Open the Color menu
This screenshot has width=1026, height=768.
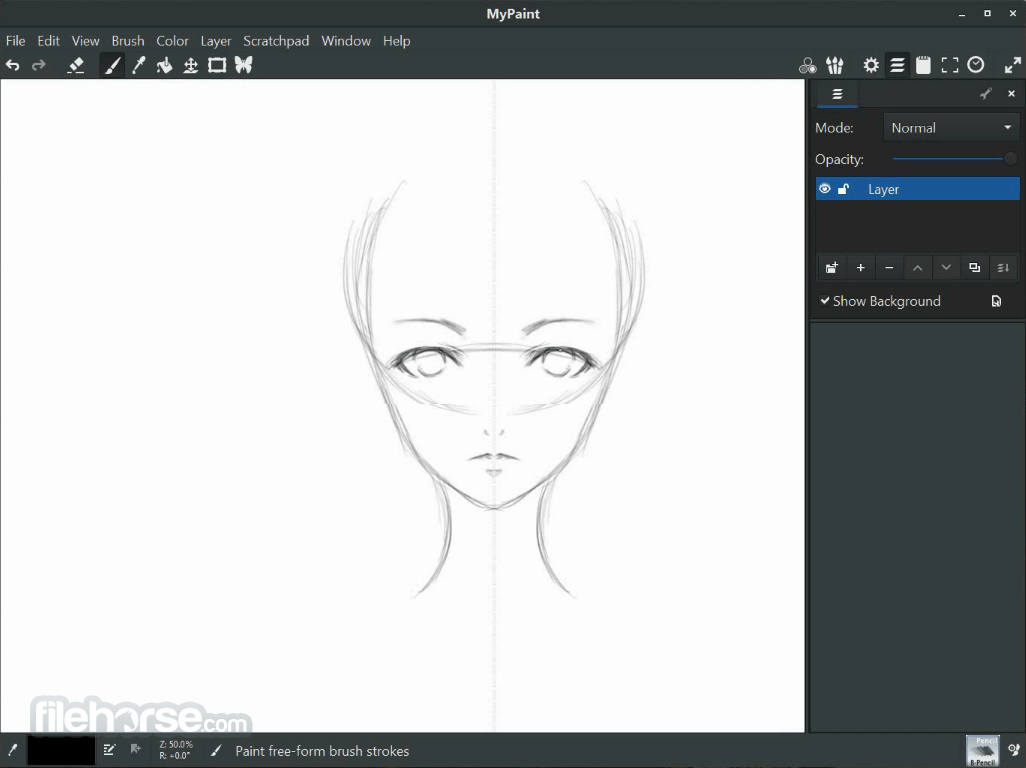pyautogui.click(x=172, y=41)
